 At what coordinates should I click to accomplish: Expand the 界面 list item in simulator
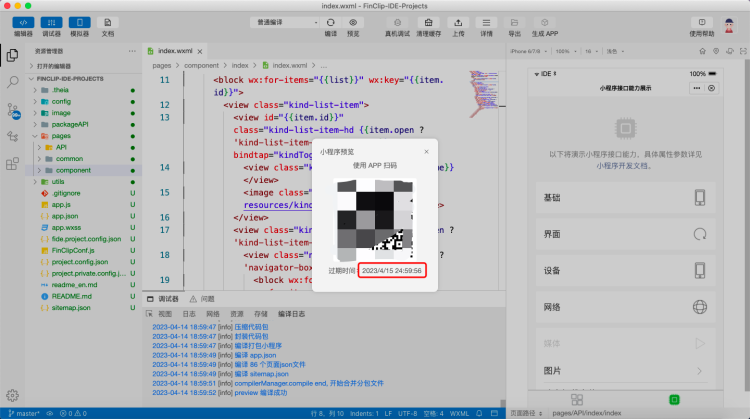click(x=626, y=234)
